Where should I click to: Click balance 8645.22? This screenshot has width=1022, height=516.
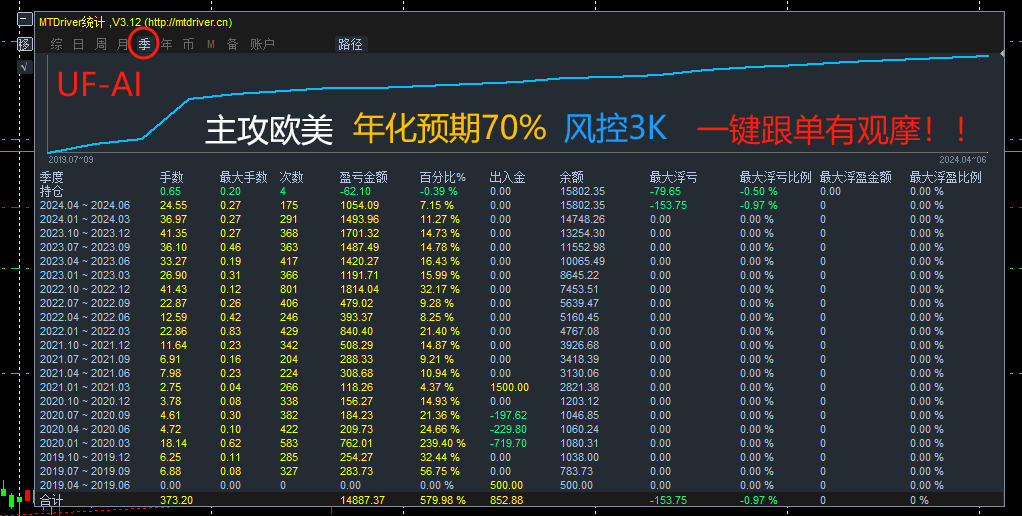pos(579,276)
